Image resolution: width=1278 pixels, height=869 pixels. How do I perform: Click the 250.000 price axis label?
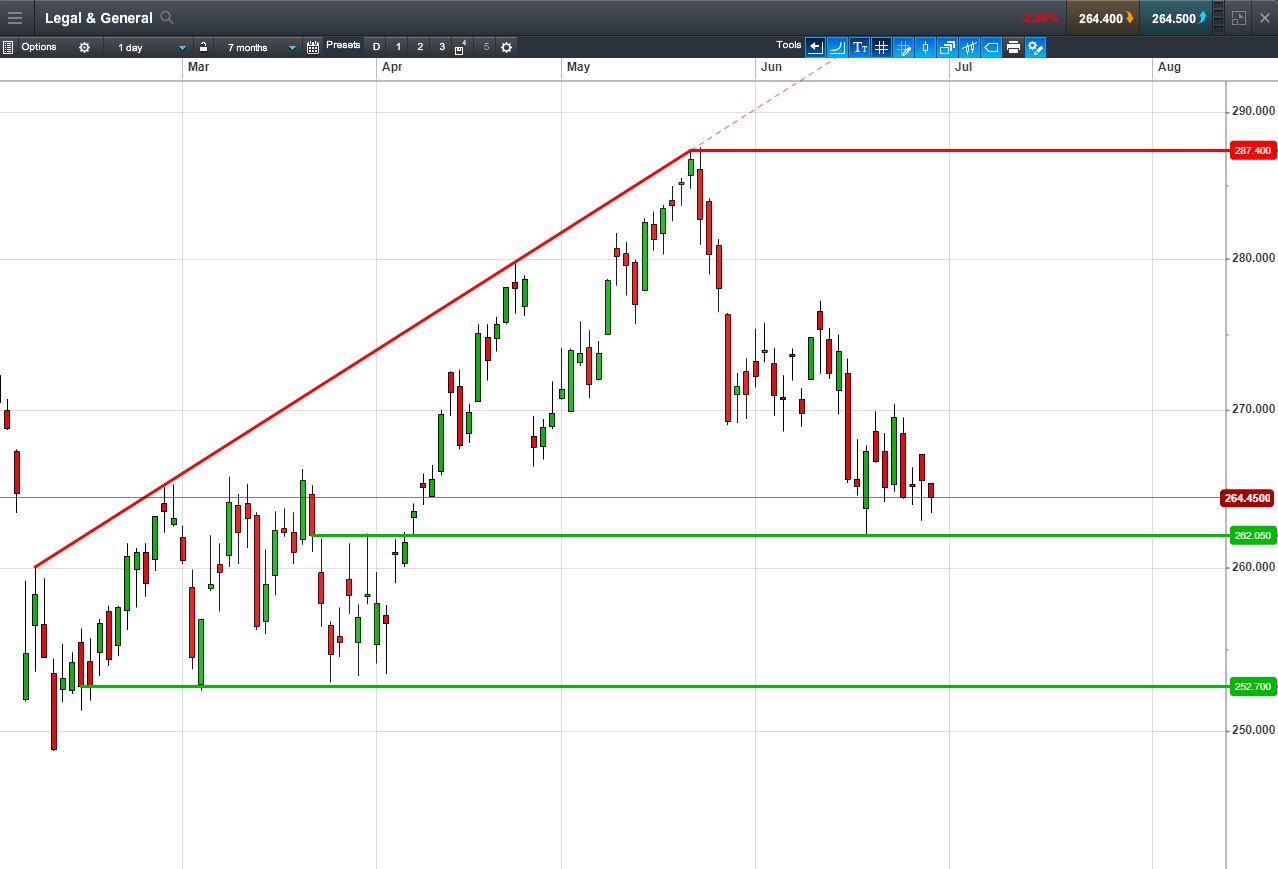1253,730
